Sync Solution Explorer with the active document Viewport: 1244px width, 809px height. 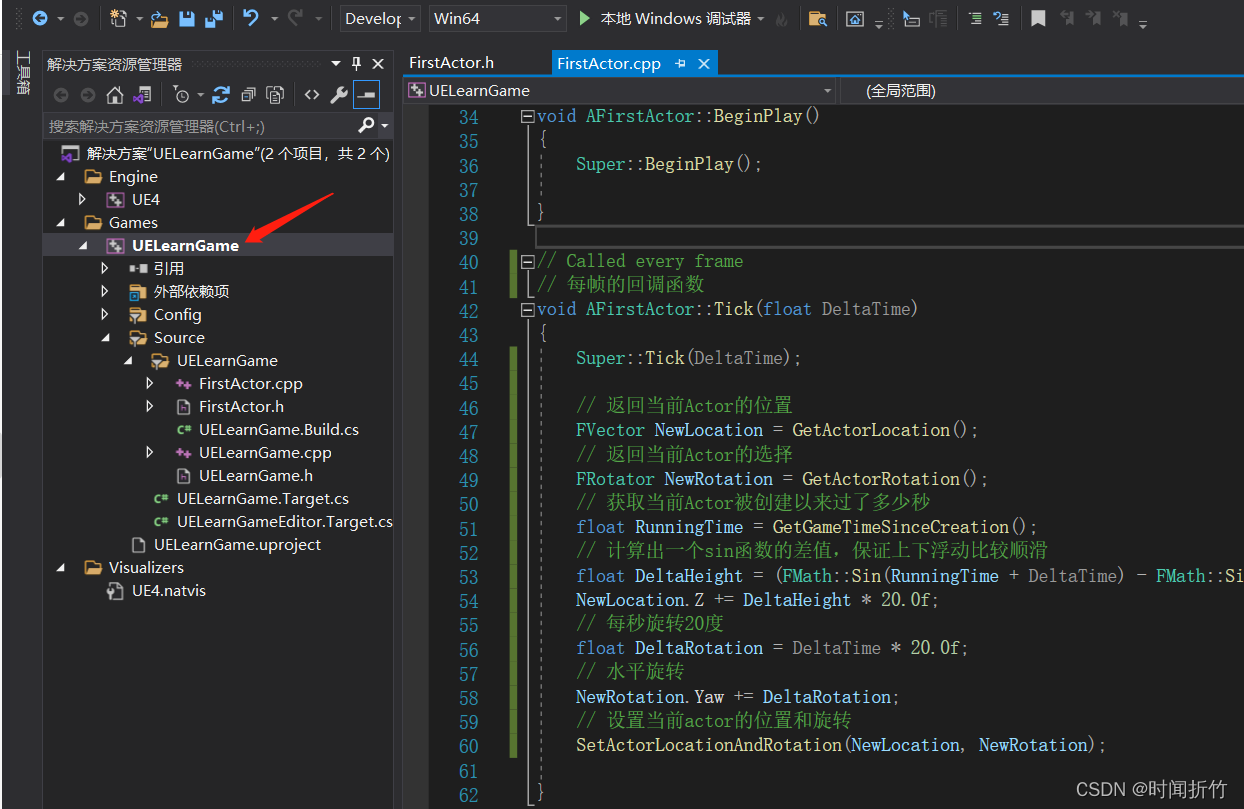coord(221,95)
